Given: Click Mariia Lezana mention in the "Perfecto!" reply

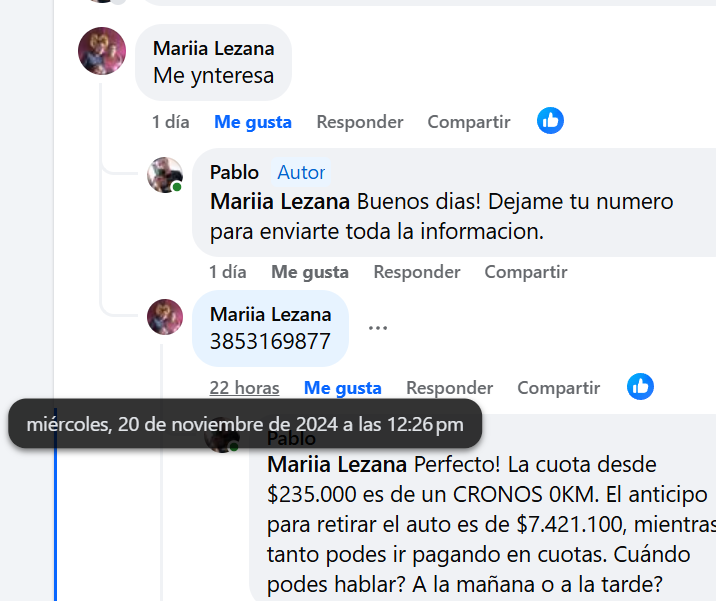Looking at the screenshot, I should point(337,465).
